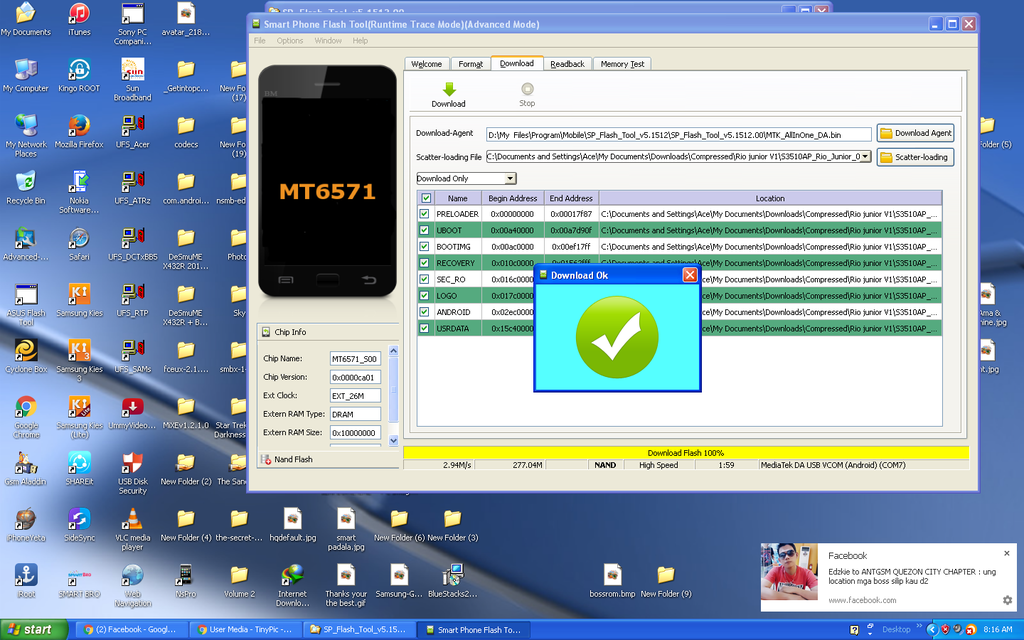Toggle the RECOVERY partition checkbox

point(425,263)
